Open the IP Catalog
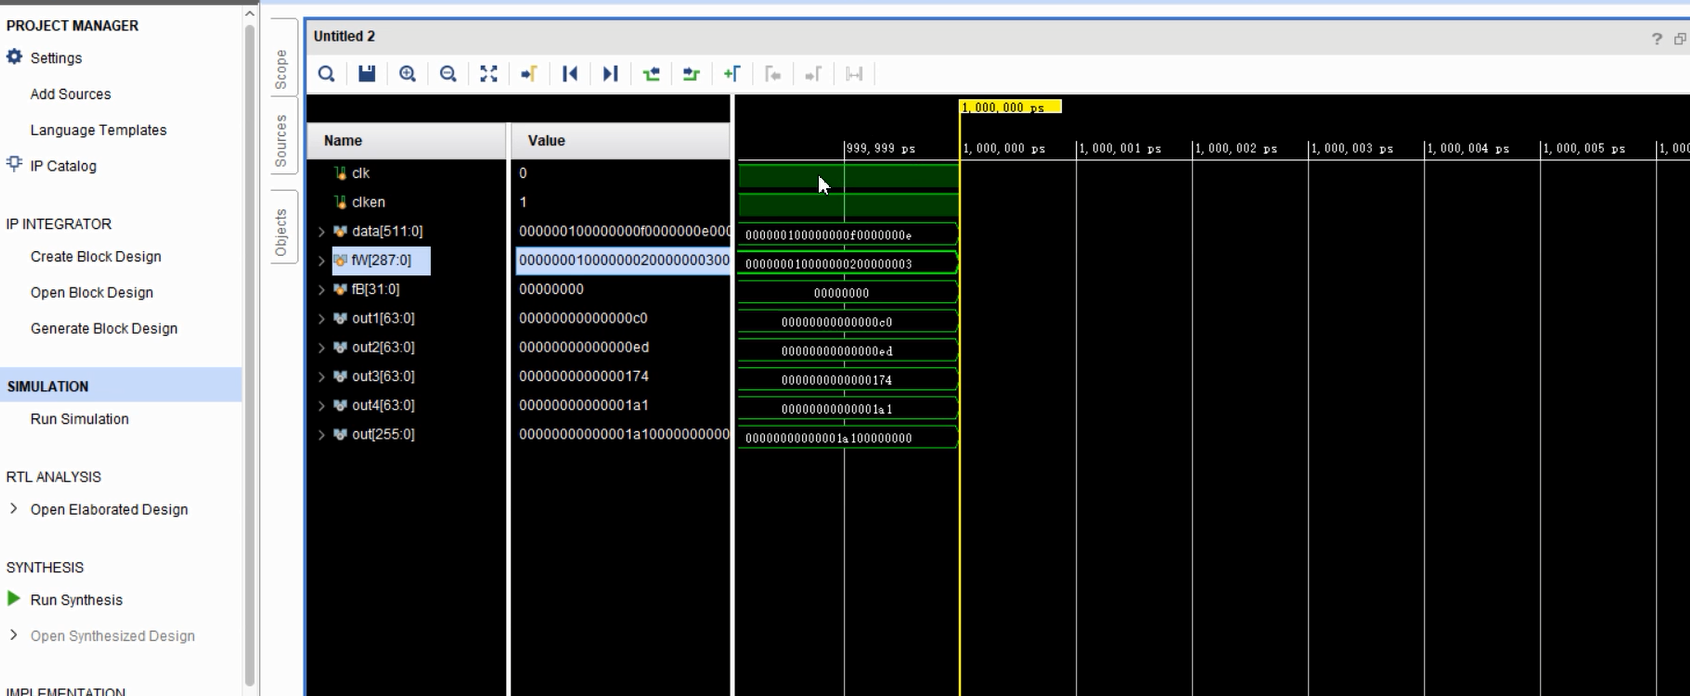This screenshot has height=696, width=1690. [x=63, y=166]
